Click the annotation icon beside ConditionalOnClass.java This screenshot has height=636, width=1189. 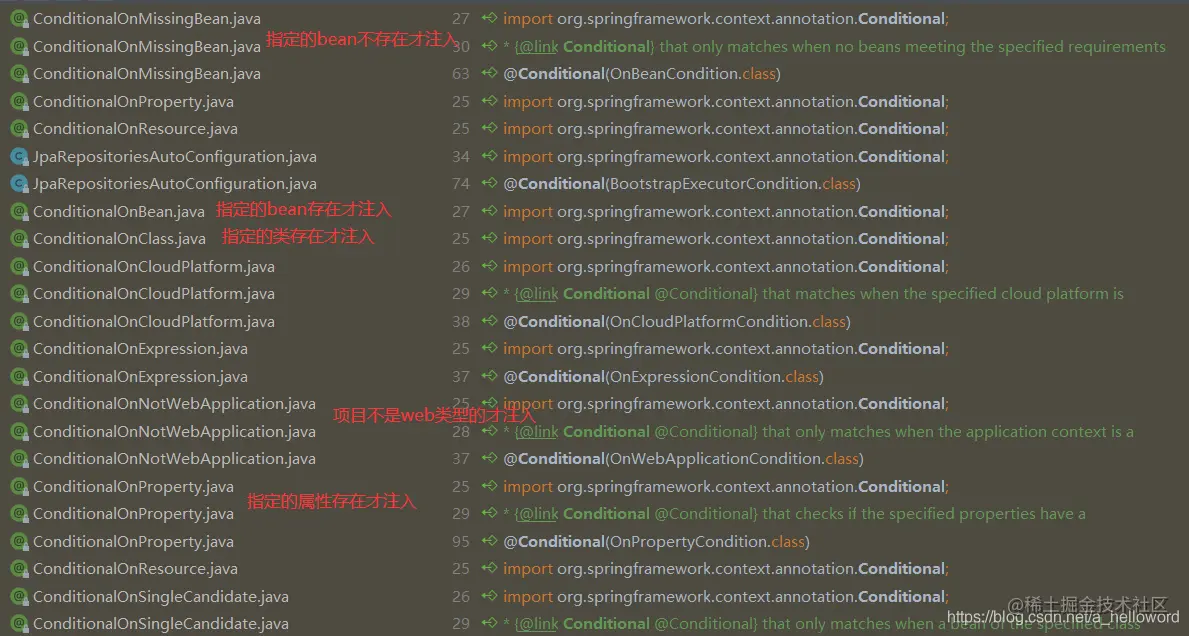(x=20, y=239)
